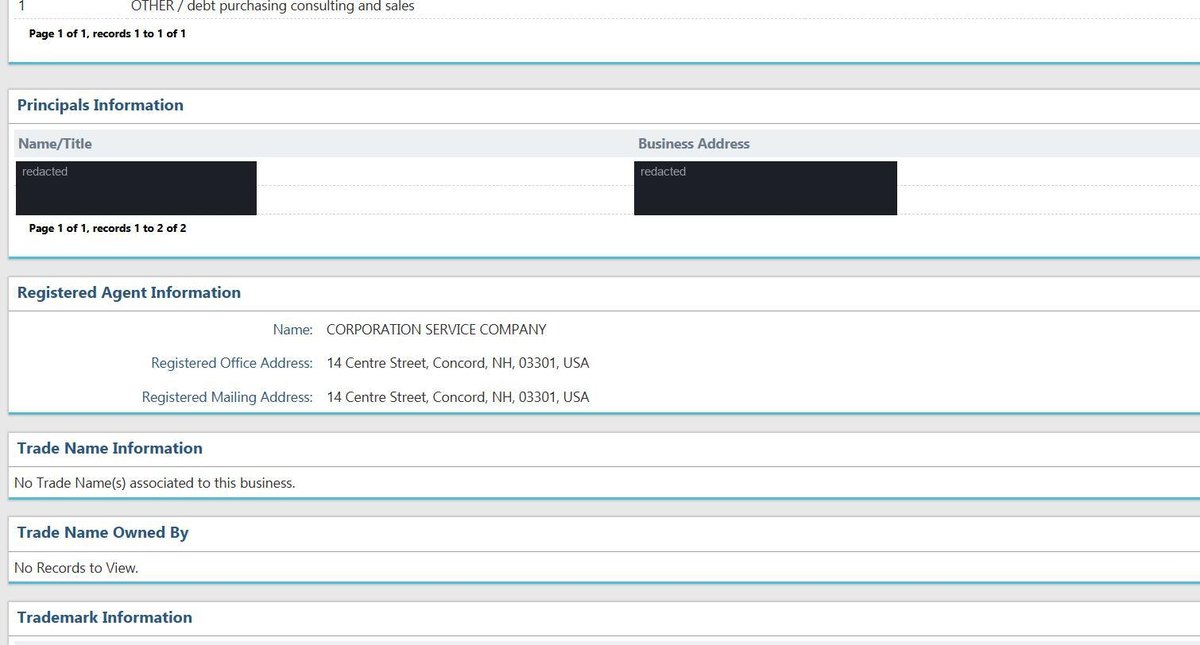1200x645 pixels.
Task: Click the Name/Title column header
Action: point(55,144)
